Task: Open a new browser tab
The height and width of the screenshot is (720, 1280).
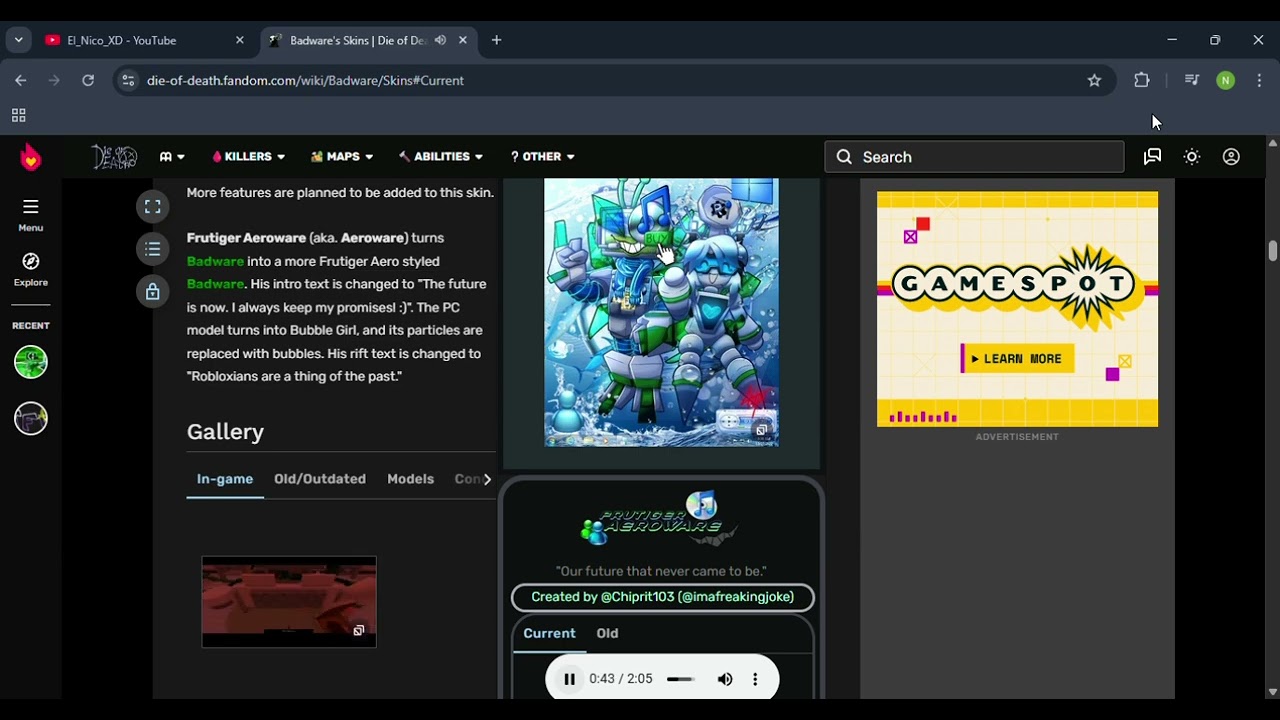Action: (496, 40)
